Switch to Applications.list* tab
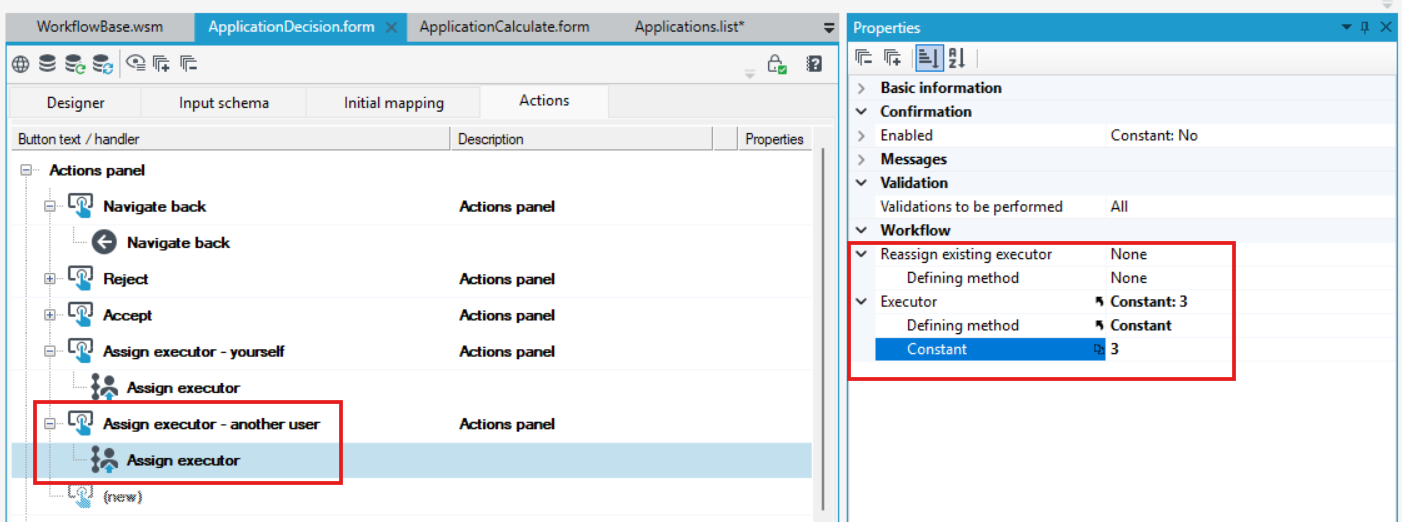The image size is (1402, 522). 689,27
